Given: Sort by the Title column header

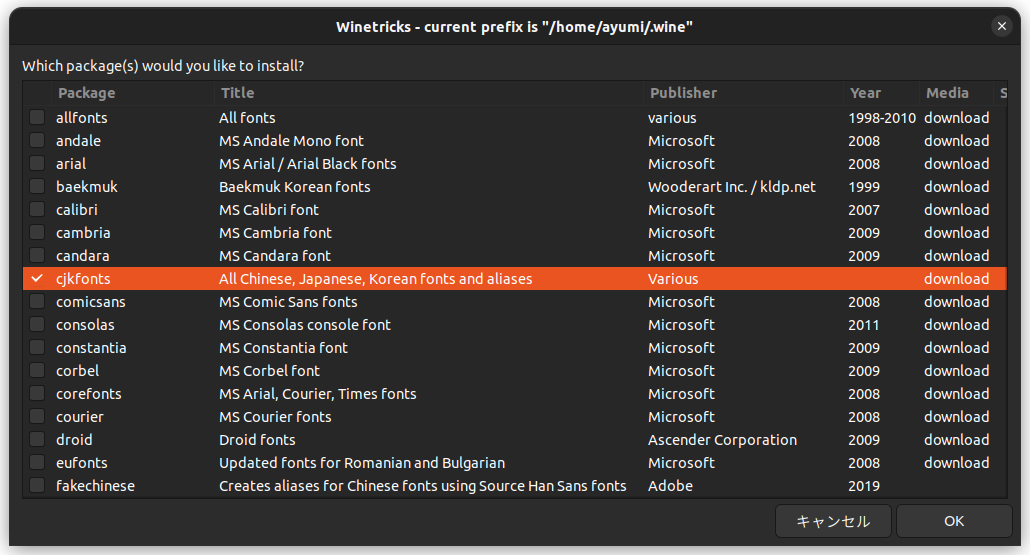Looking at the screenshot, I should pyautogui.click(x=238, y=93).
